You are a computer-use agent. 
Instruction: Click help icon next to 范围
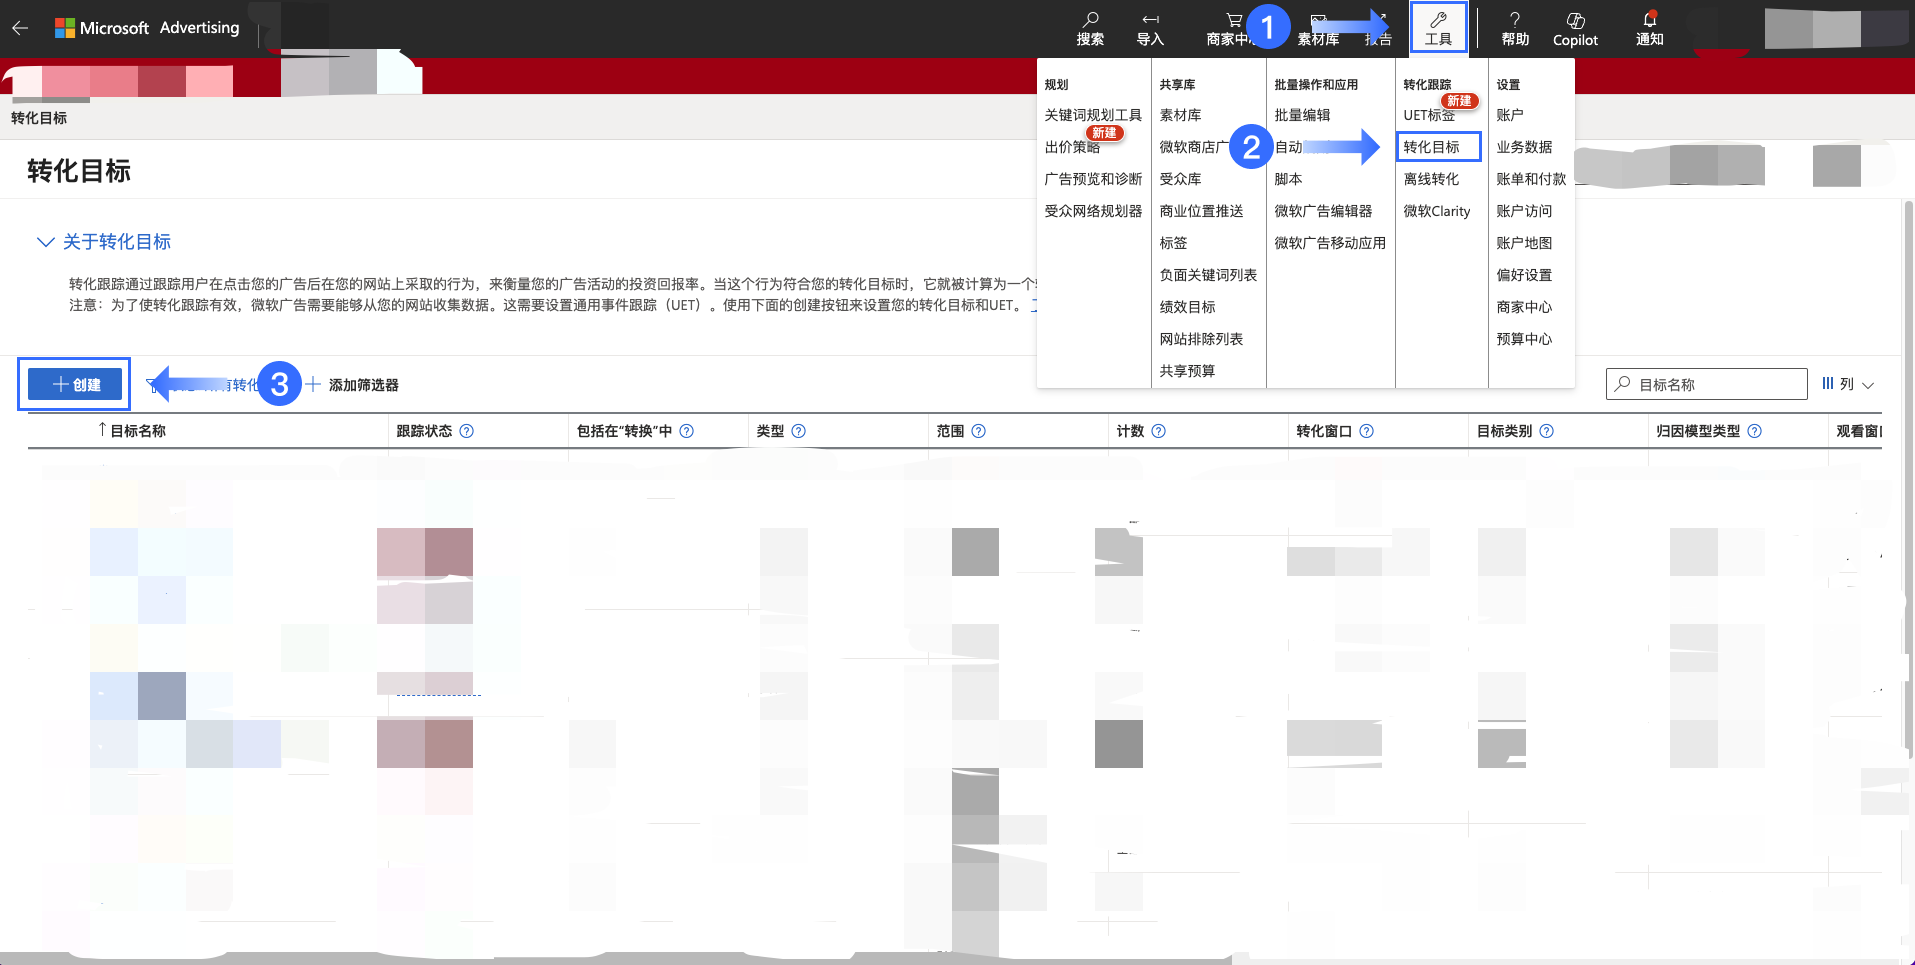click(978, 431)
